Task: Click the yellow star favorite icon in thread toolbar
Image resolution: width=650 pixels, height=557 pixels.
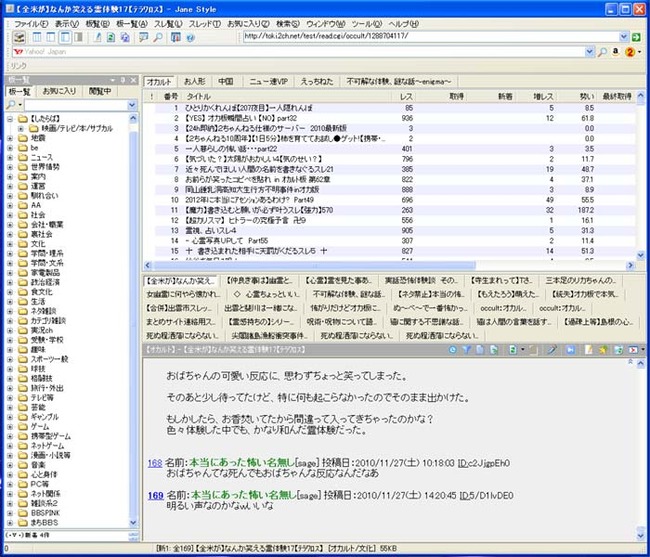Action: coord(603,350)
